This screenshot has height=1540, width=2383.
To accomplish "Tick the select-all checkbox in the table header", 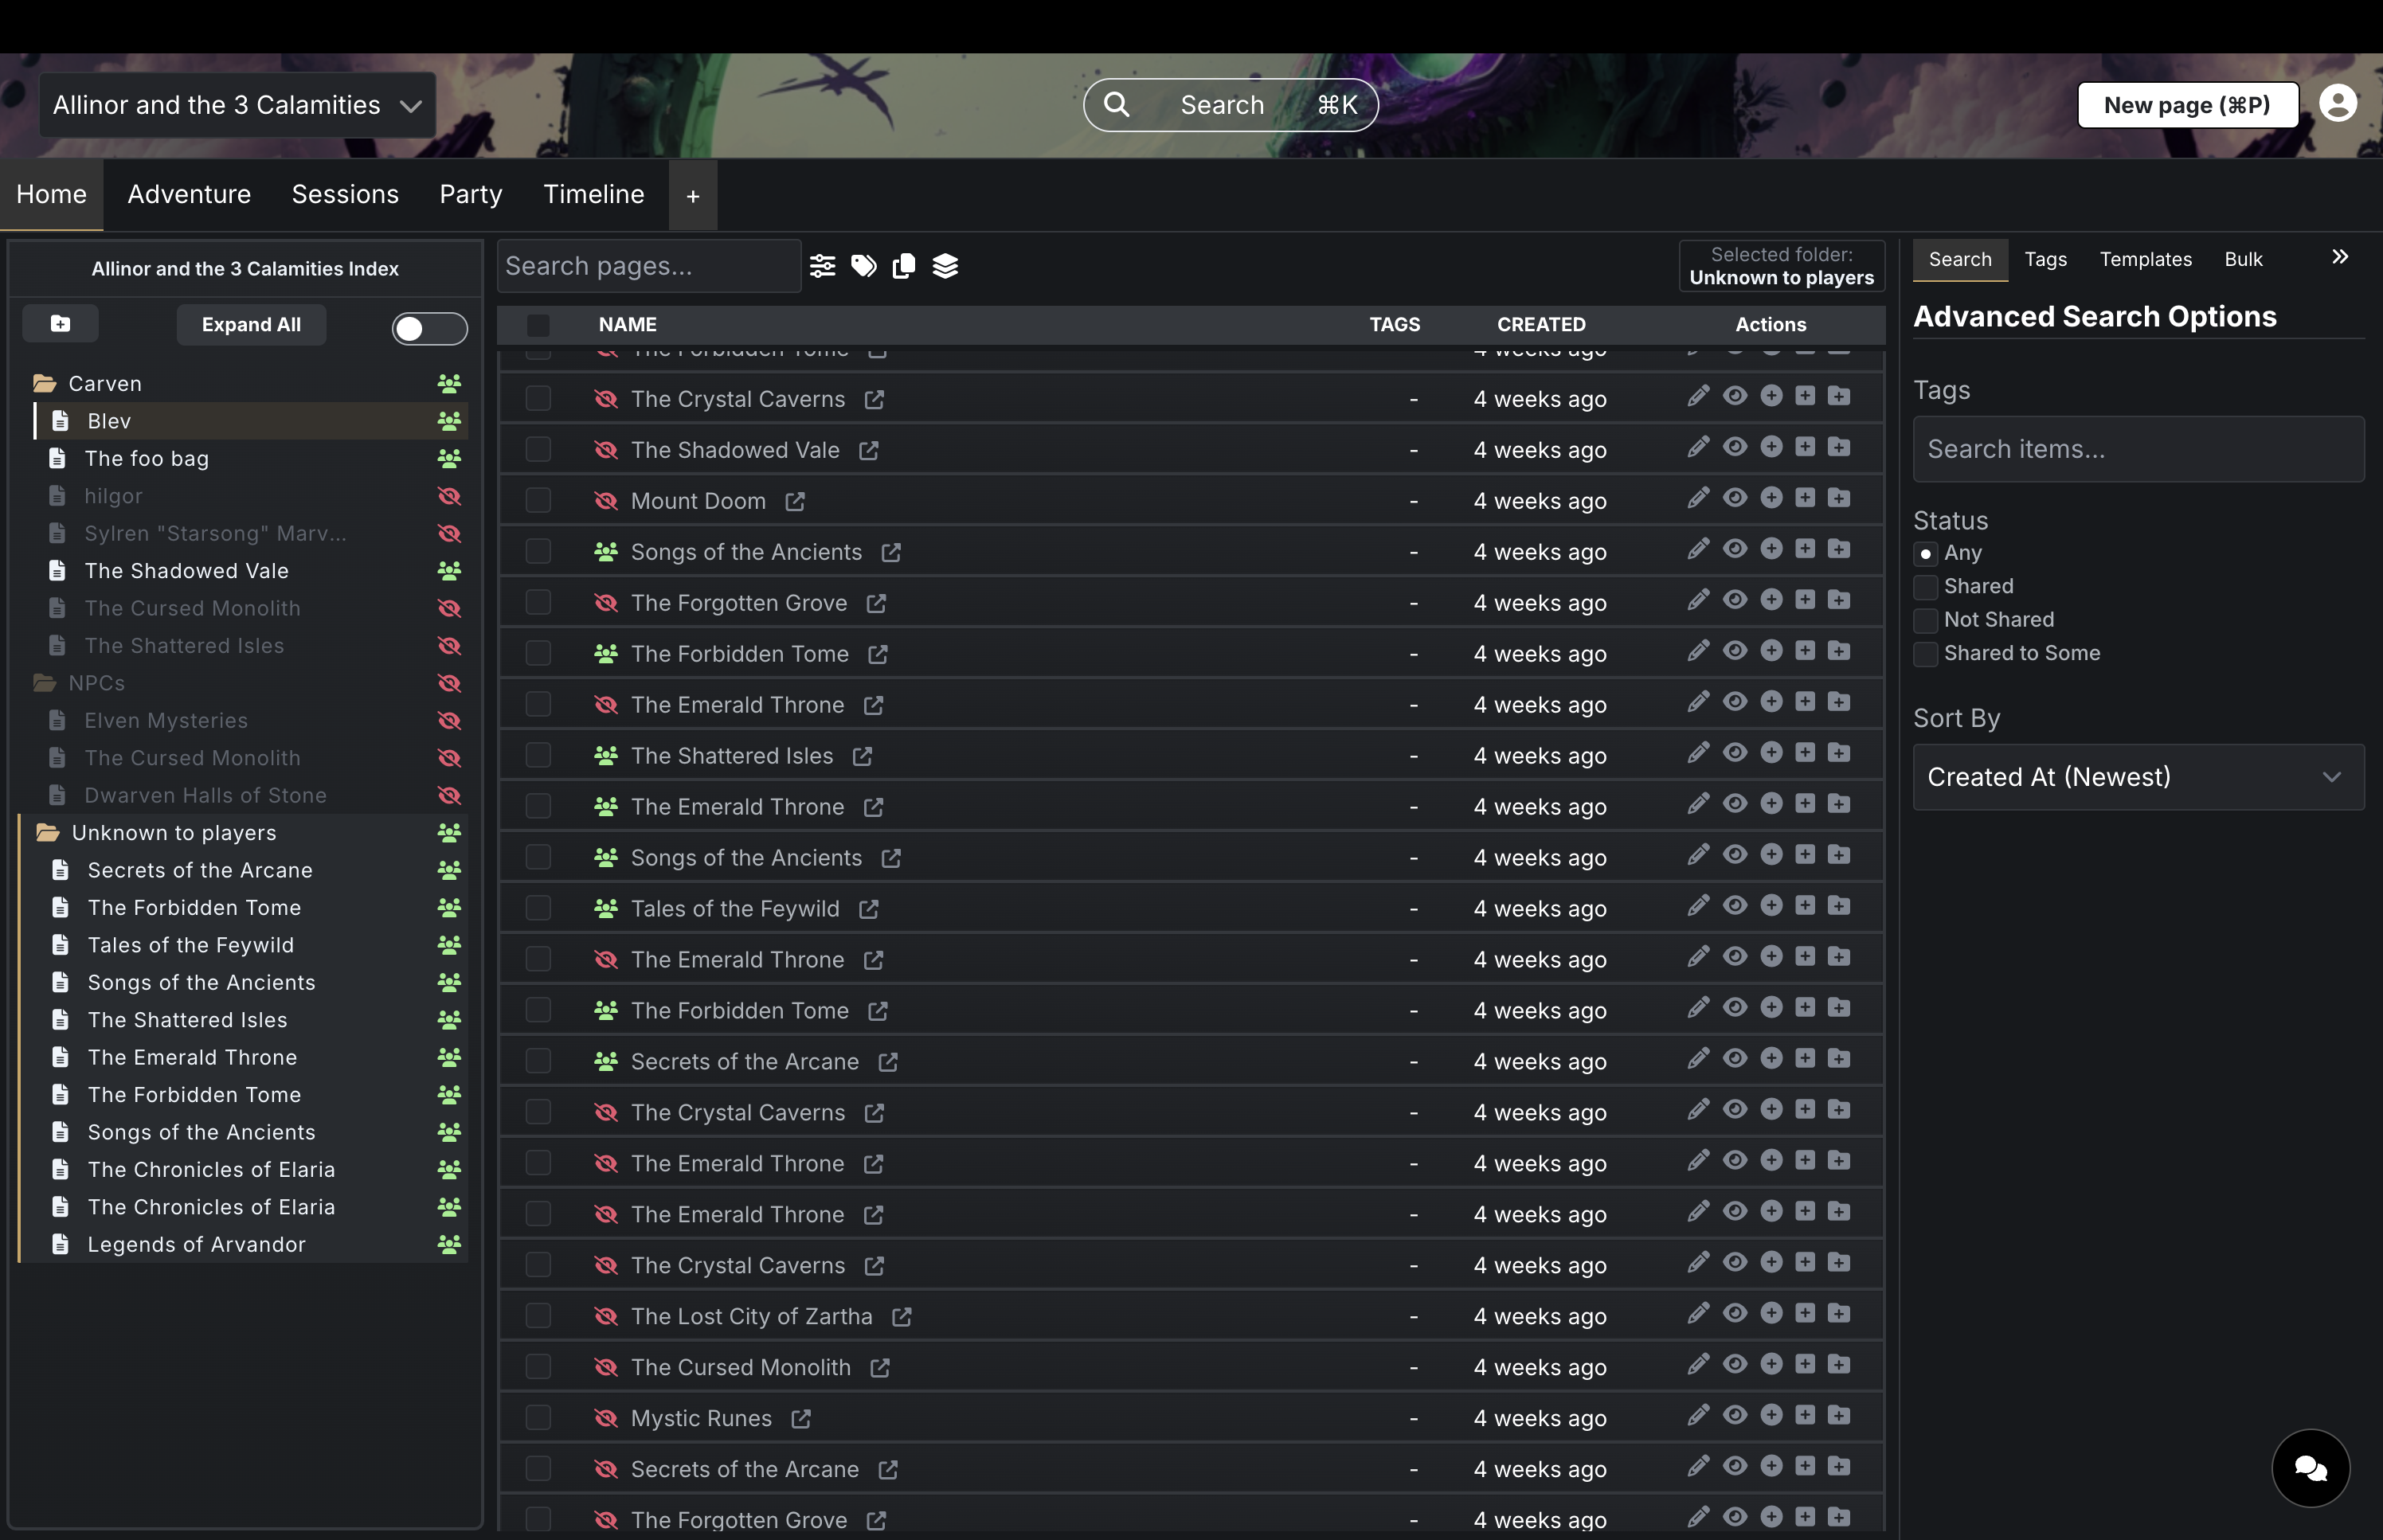I will point(538,325).
